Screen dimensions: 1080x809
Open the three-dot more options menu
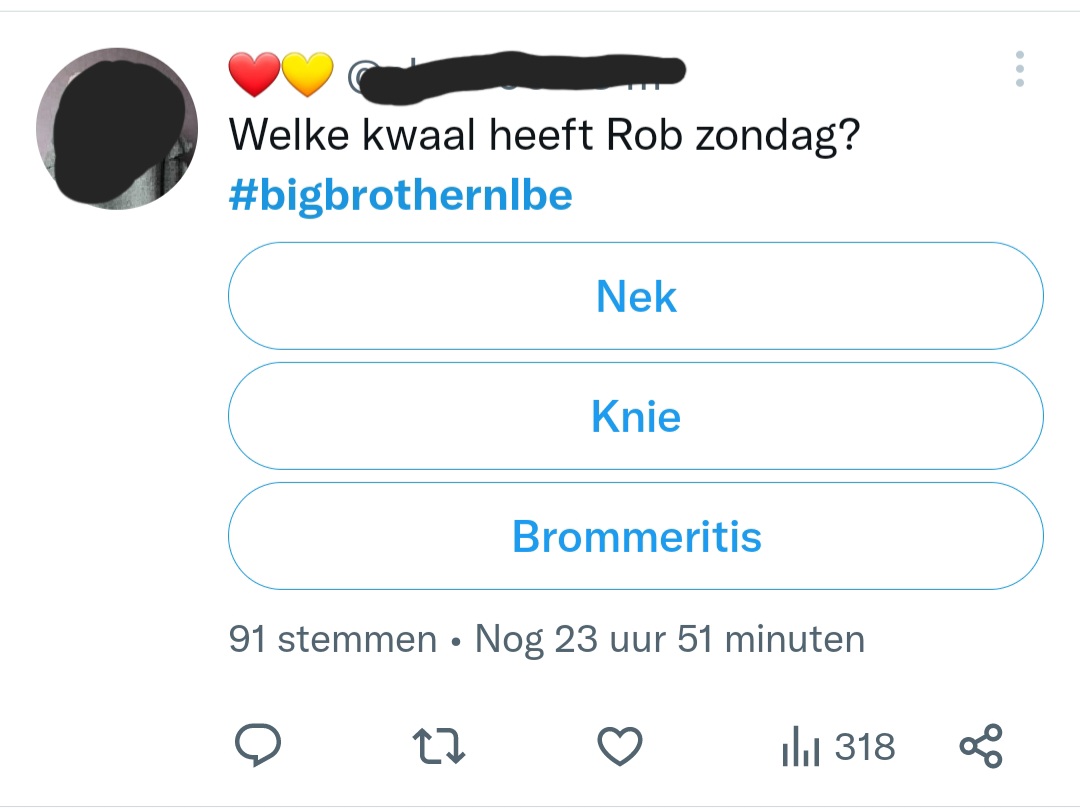1020,69
